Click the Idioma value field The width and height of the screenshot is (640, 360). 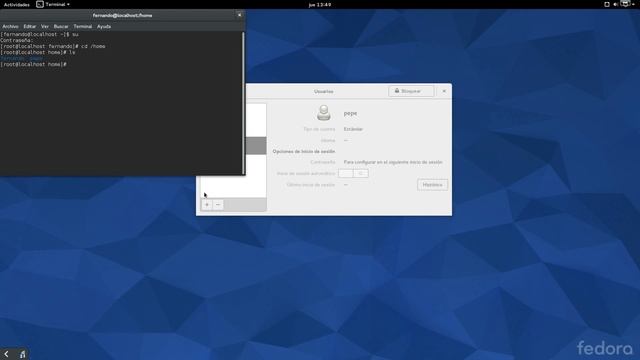coord(346,140)
